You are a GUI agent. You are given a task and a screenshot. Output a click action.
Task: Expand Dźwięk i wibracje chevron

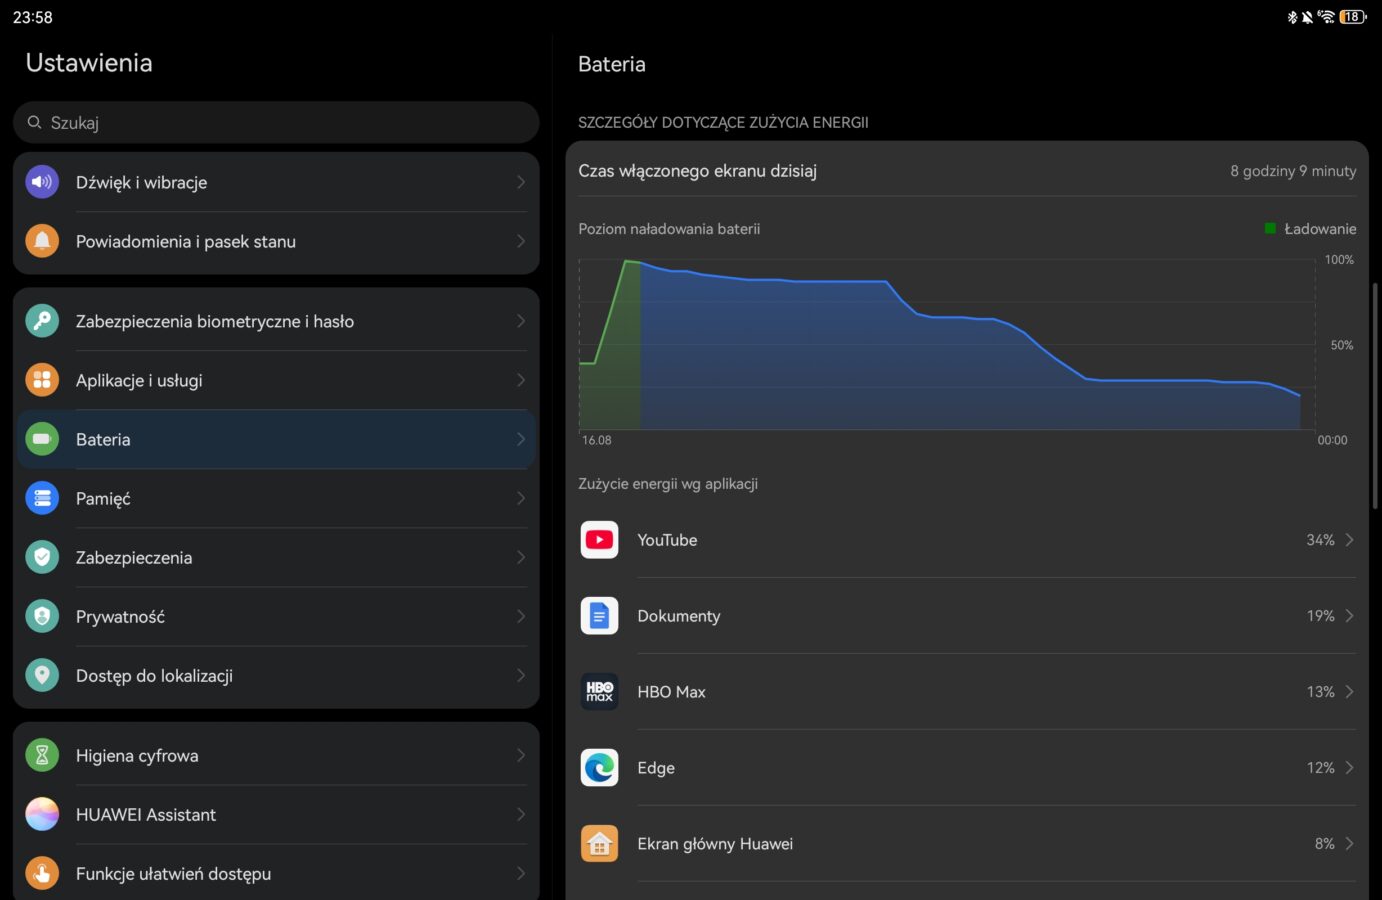click(521, 182)
